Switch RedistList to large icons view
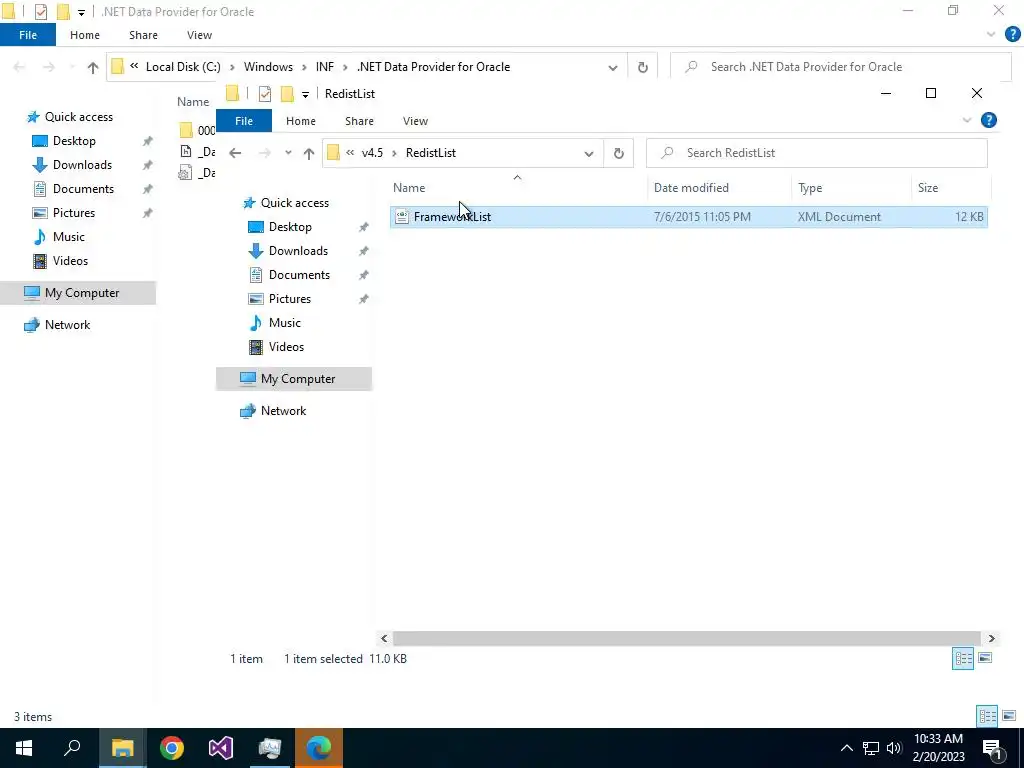This screenshot has height=768, width=1024. (x=985, y=658)
